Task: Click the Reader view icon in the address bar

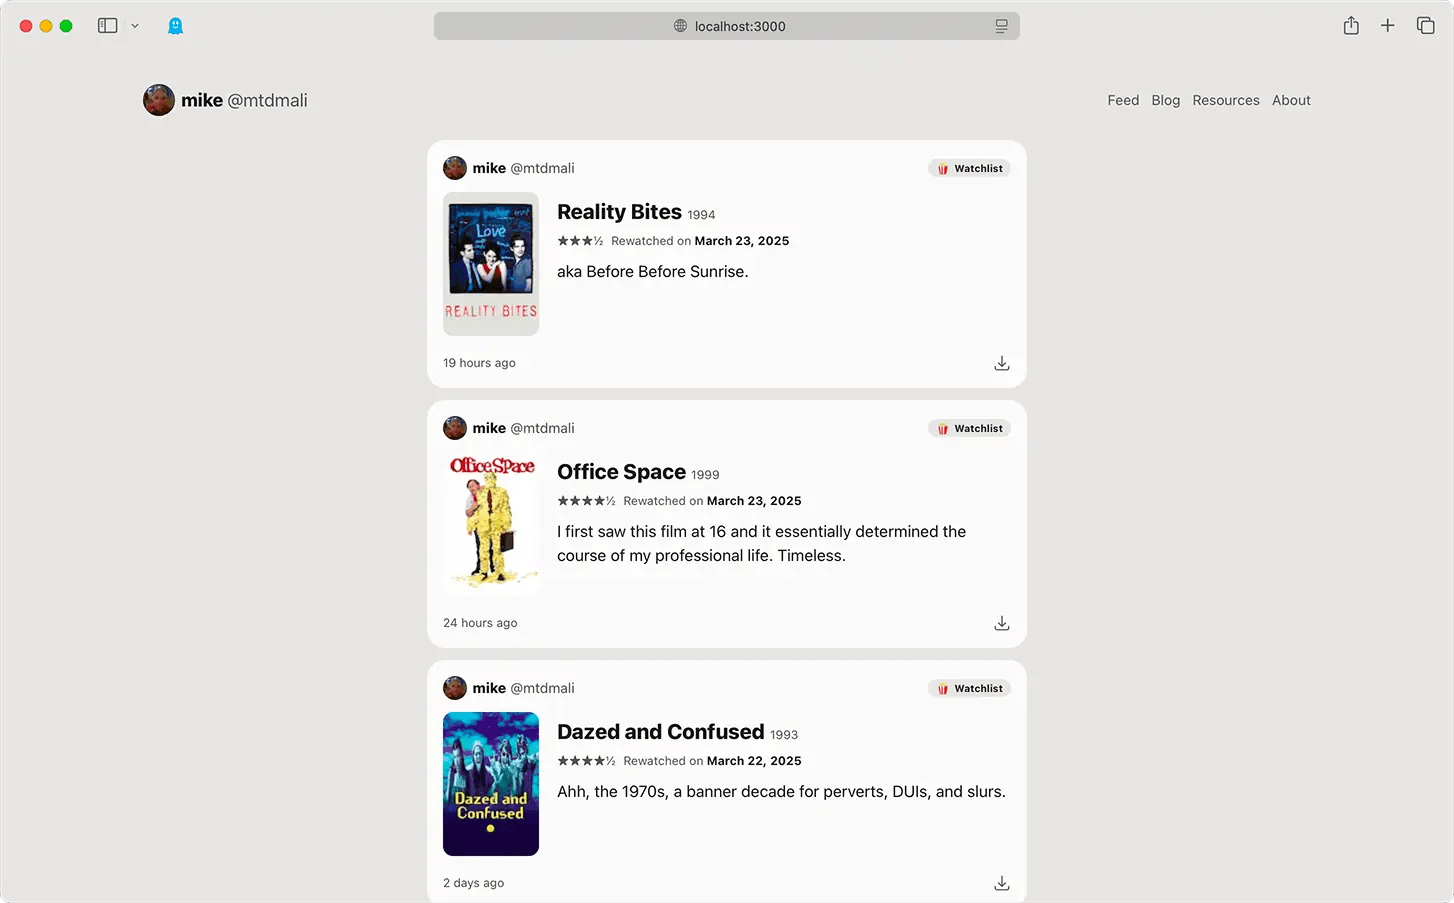Action: [x=1001, y=26]
